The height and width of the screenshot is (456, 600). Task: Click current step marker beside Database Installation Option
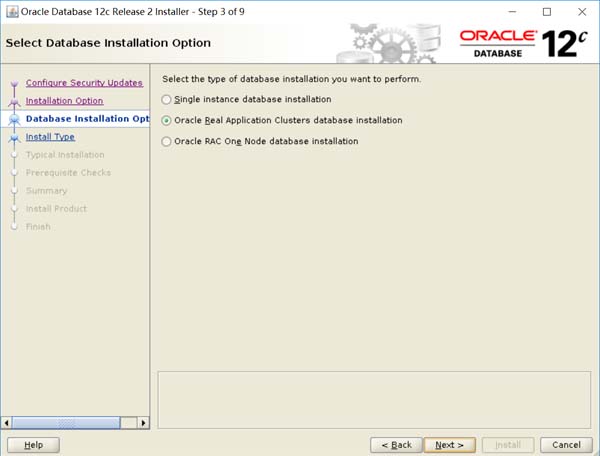click(x=15, y=119)
